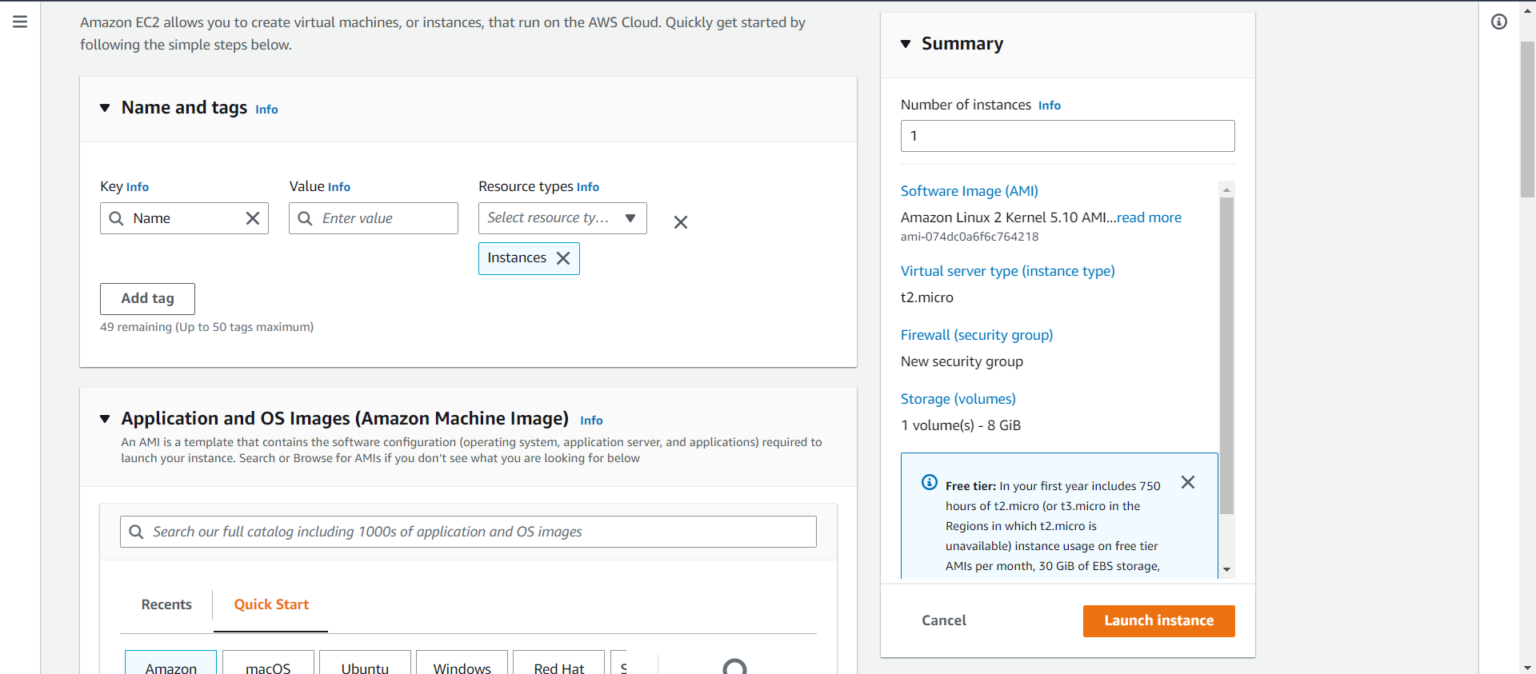The width and height of the screenshot is (1536, 674).
Task: Click the magnifier in the AMI catalog search
Action: [136, 531]
